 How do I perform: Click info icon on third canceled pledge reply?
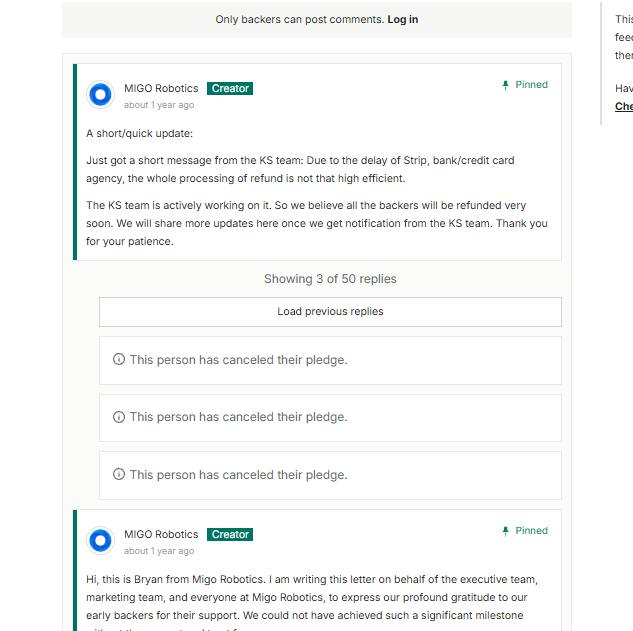[x=119, y=474]
